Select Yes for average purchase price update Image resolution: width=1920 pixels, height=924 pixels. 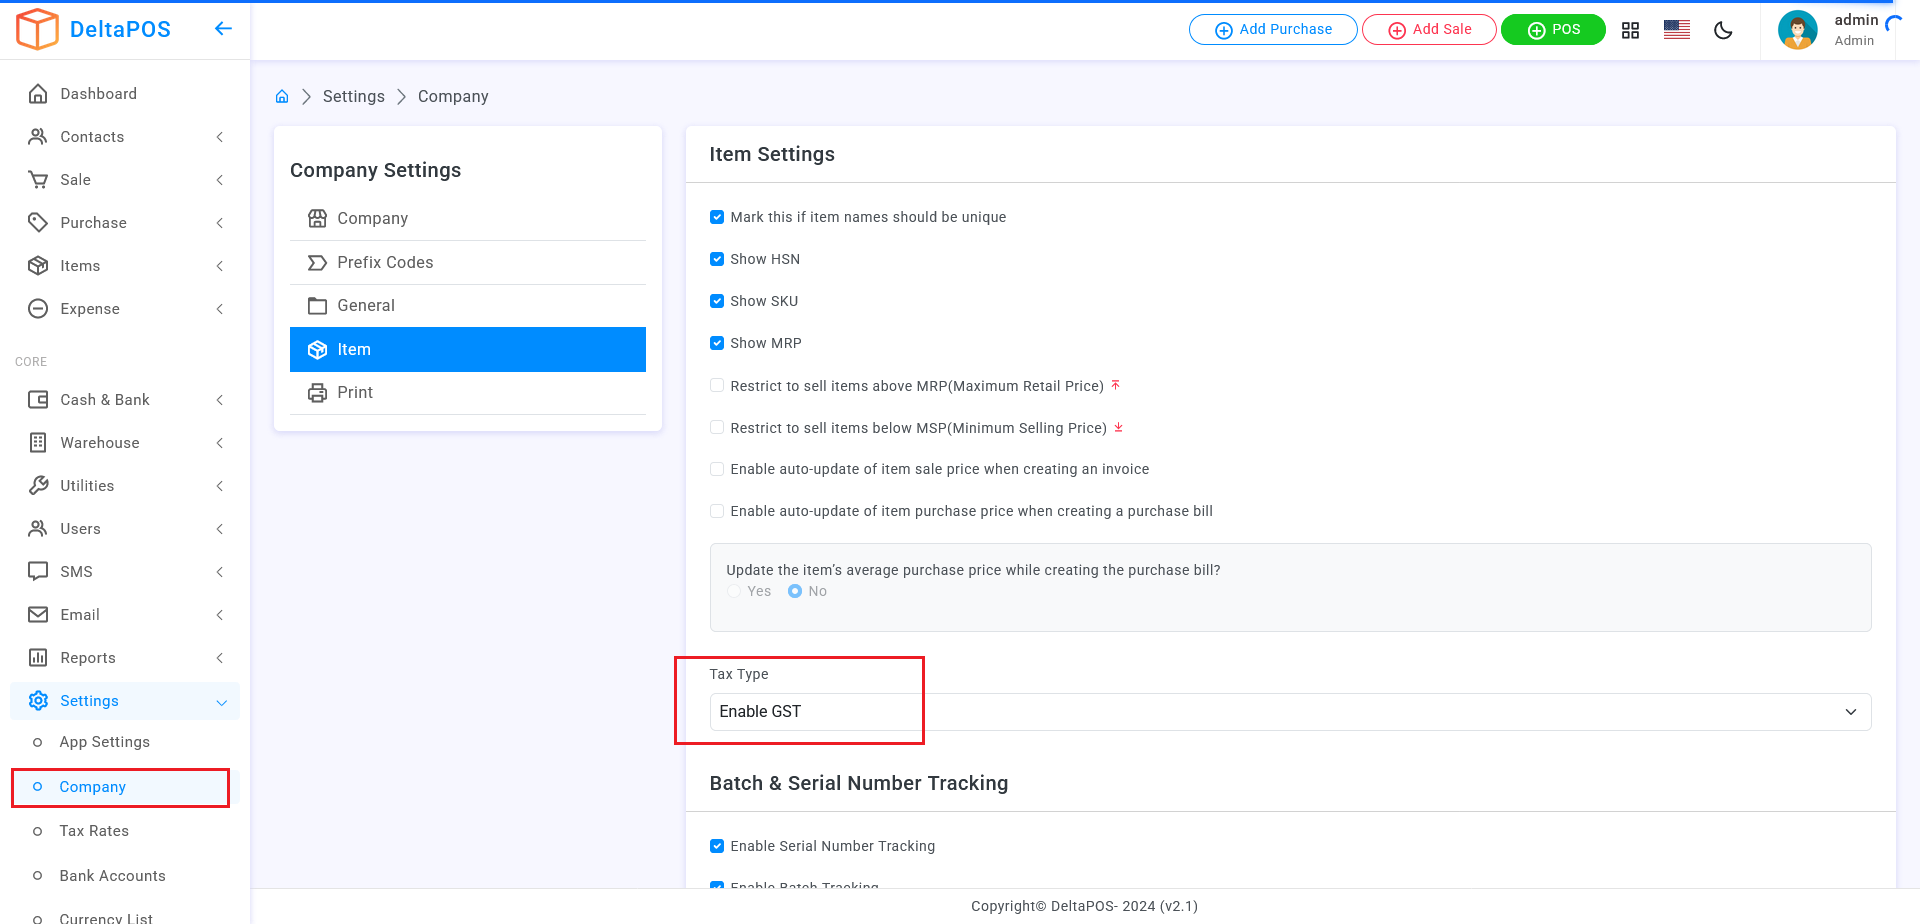coord(735,591)
